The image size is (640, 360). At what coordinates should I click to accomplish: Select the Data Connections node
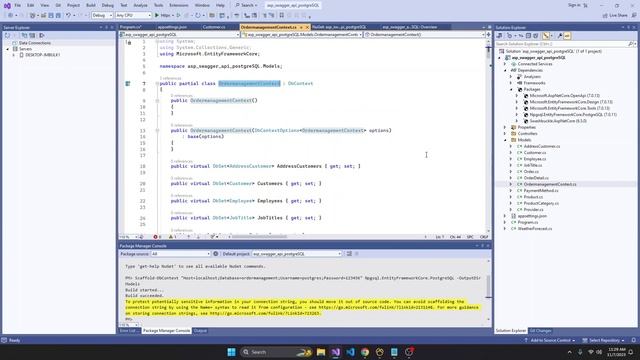[x=35, y=43]
